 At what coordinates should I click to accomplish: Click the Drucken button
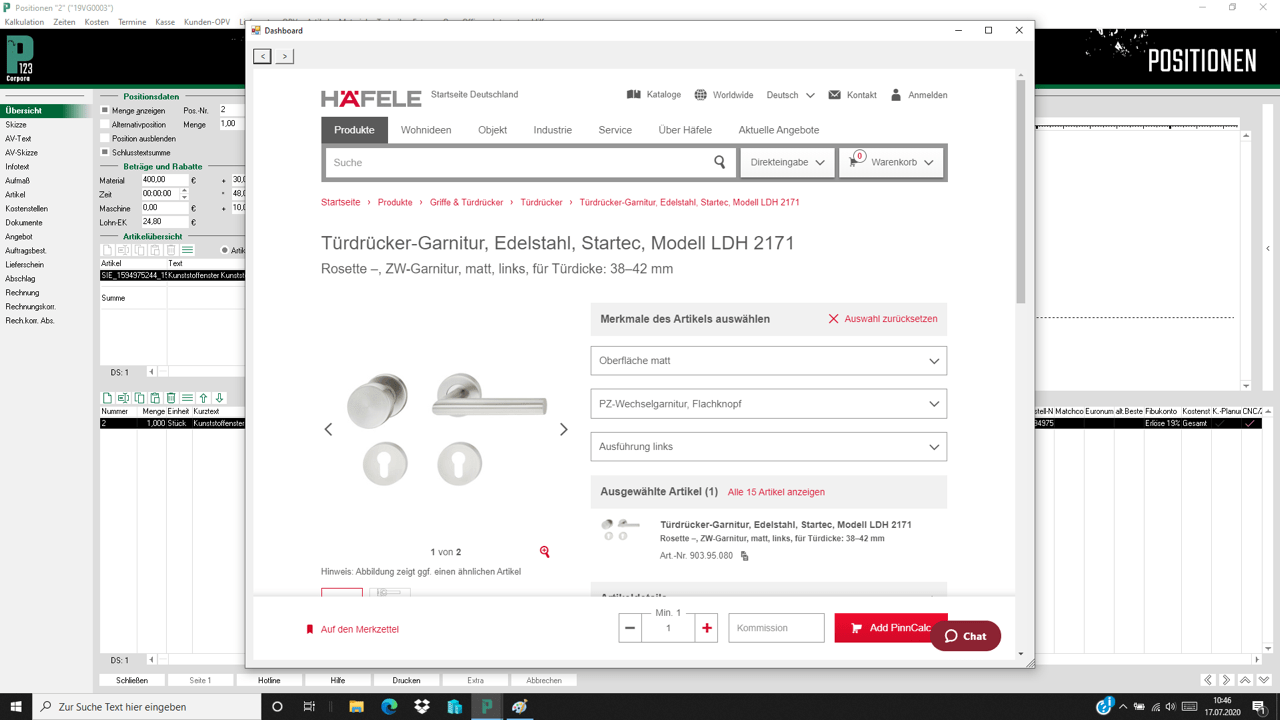coord(406,680)
